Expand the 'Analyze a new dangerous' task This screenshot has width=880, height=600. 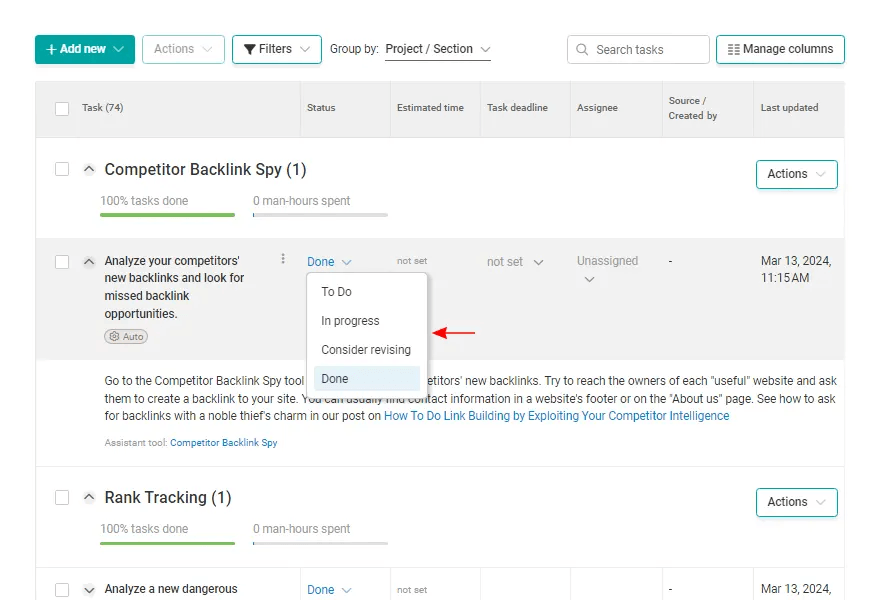[89, 589]
